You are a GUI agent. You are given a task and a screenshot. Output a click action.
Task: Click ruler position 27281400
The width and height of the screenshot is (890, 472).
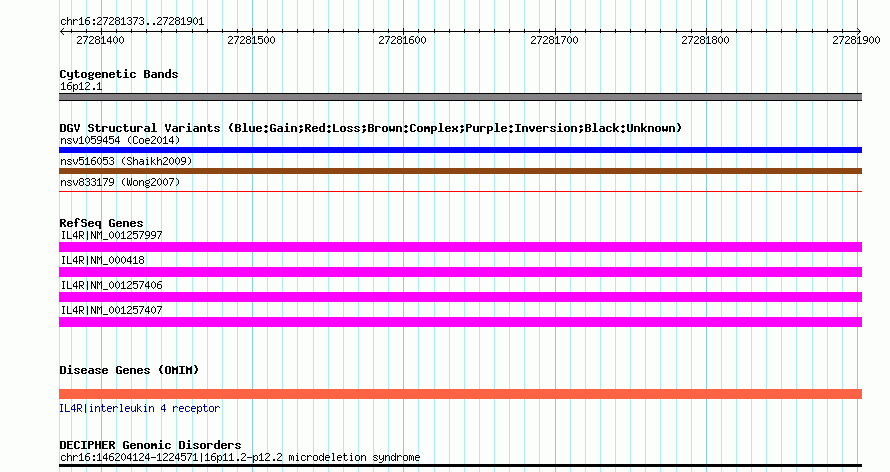(x=100, y=40)
